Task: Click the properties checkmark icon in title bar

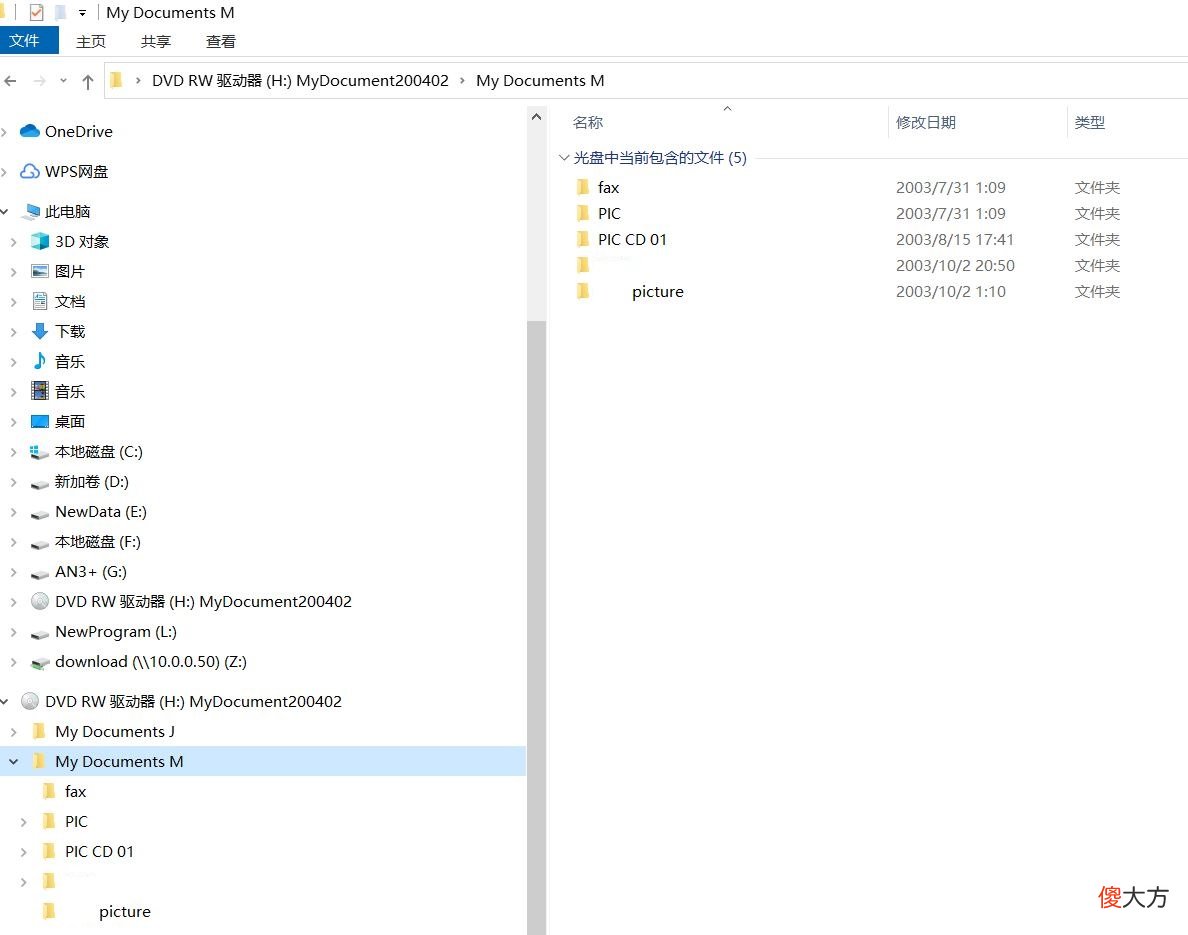Action: point(36,13)
